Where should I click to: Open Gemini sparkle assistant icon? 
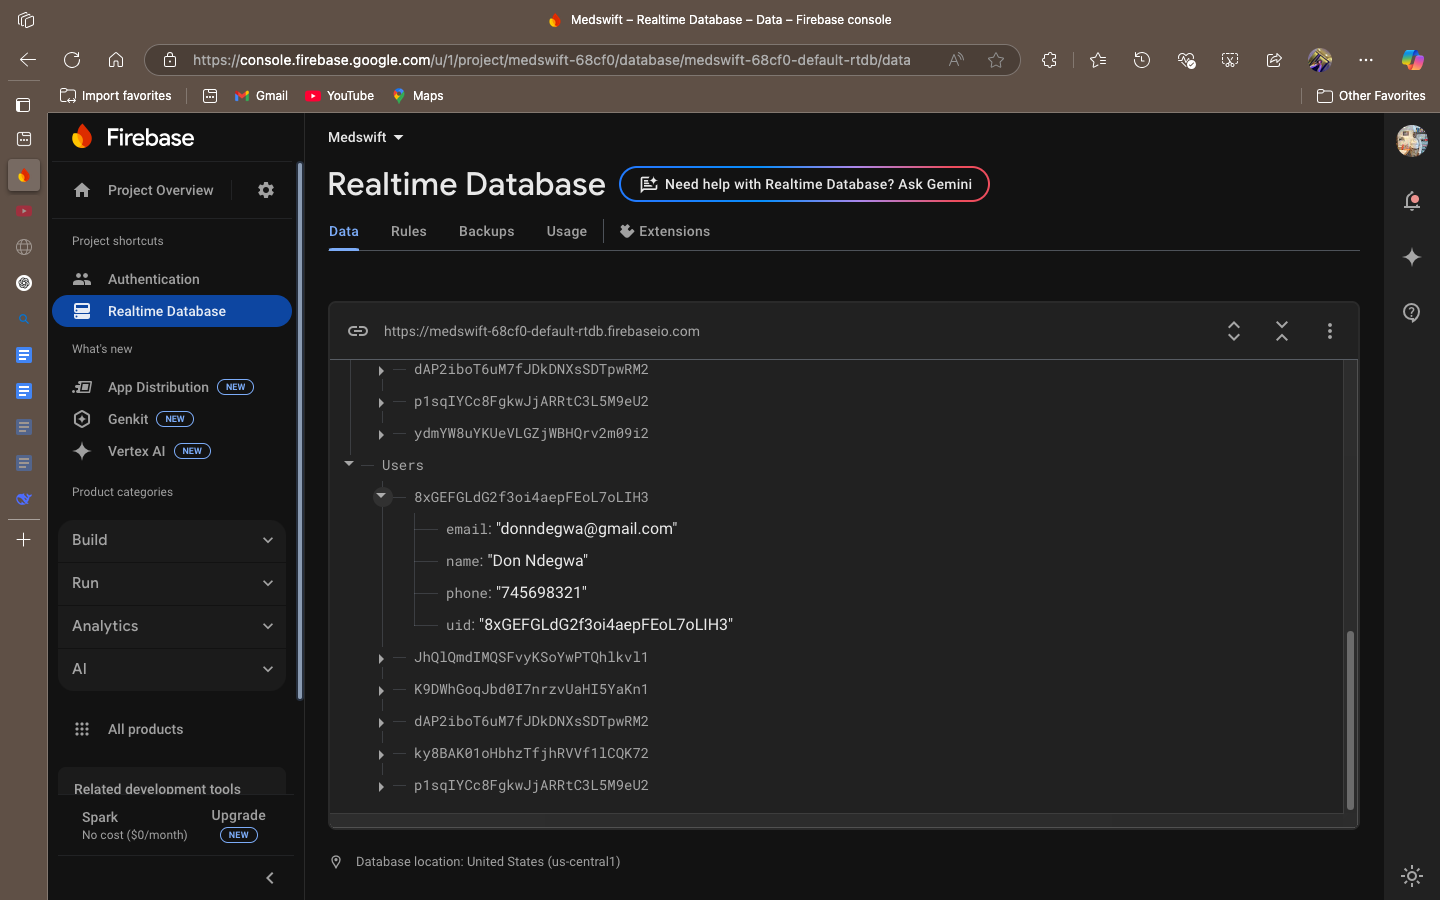1412,257
